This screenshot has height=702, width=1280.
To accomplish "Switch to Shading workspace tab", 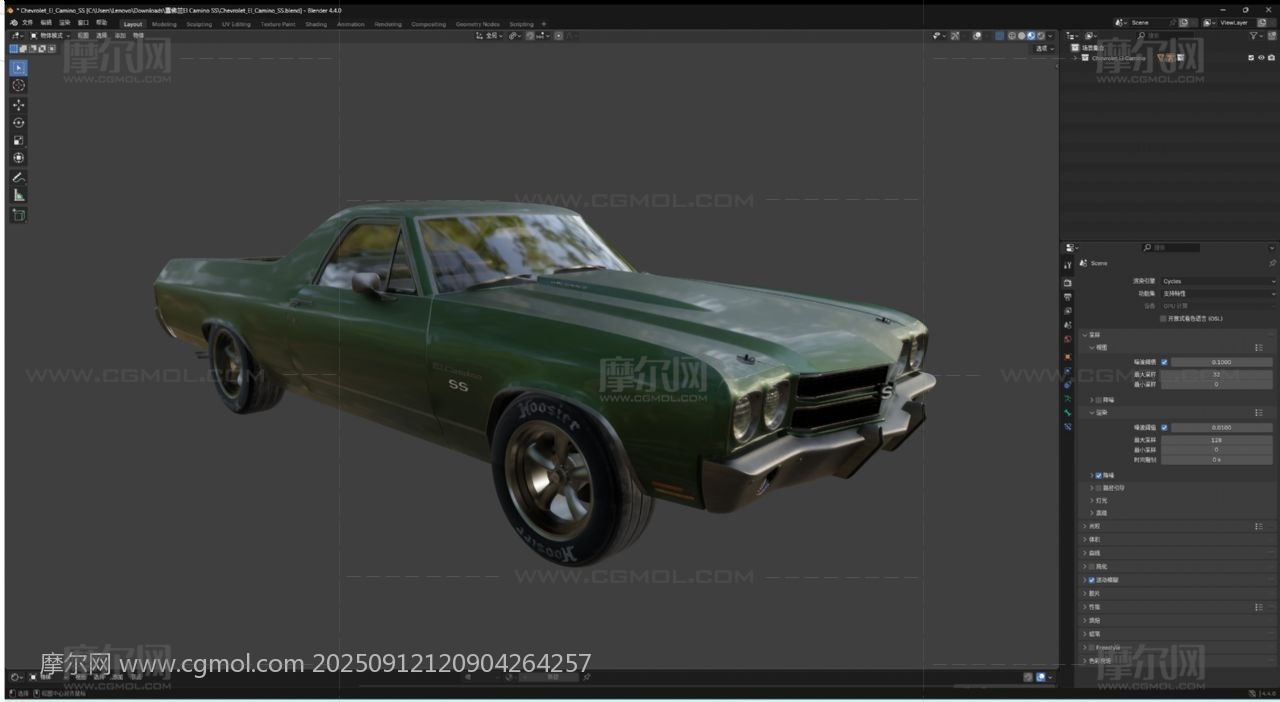I will [316, 24].
